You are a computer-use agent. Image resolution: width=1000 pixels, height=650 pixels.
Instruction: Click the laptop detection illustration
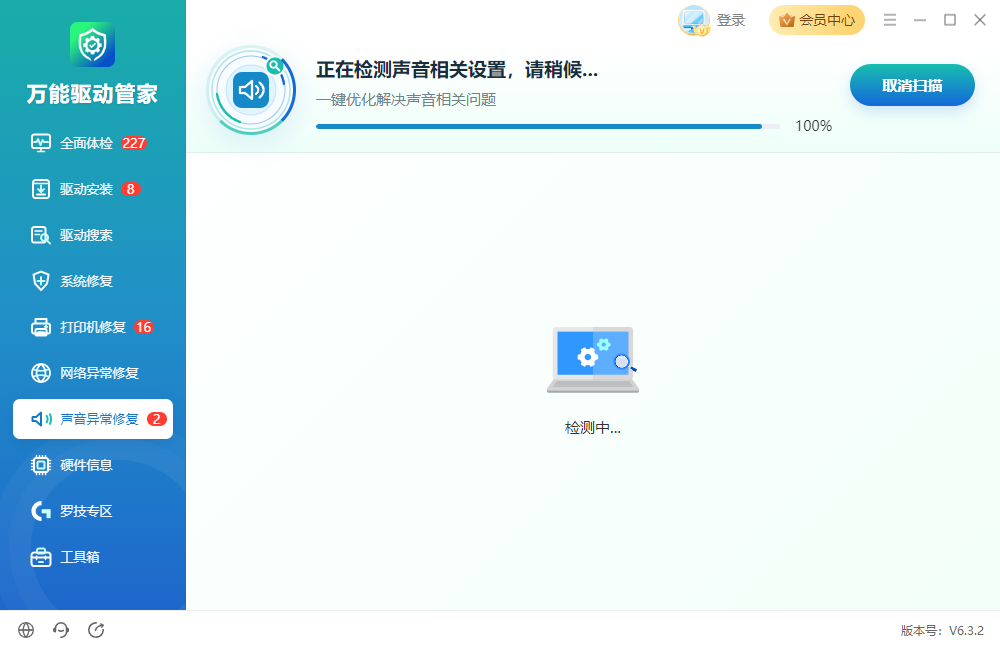(x=593, y=360)
